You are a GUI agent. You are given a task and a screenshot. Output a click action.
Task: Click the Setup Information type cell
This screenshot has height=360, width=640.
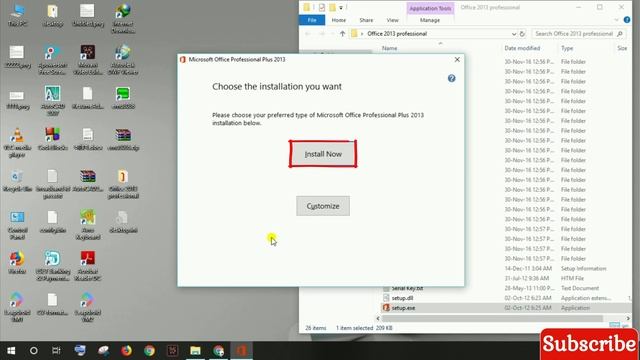pos(583,269)
